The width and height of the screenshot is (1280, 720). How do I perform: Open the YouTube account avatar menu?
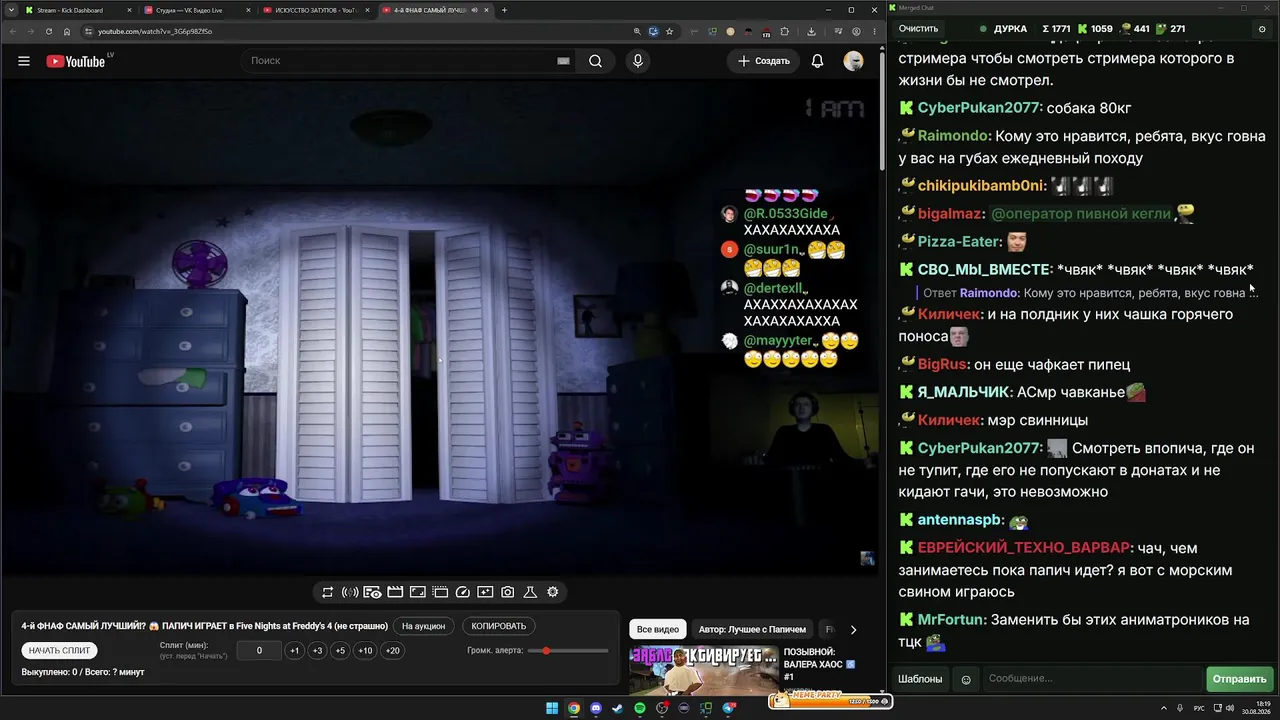[x=853, y=61]
